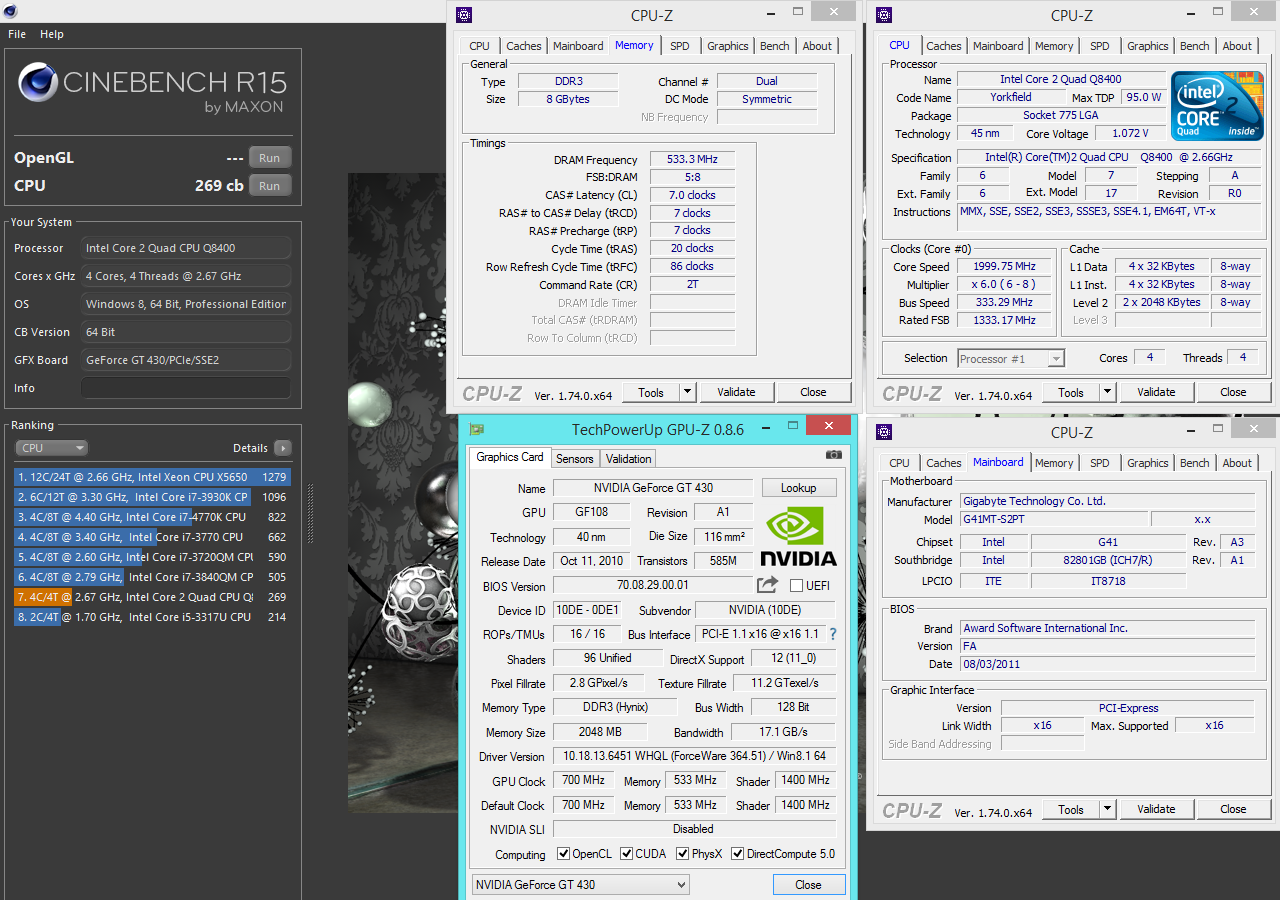Click the BIOS version share/save icon in GPU-Z
The image size is (1280, 900).
767,585
